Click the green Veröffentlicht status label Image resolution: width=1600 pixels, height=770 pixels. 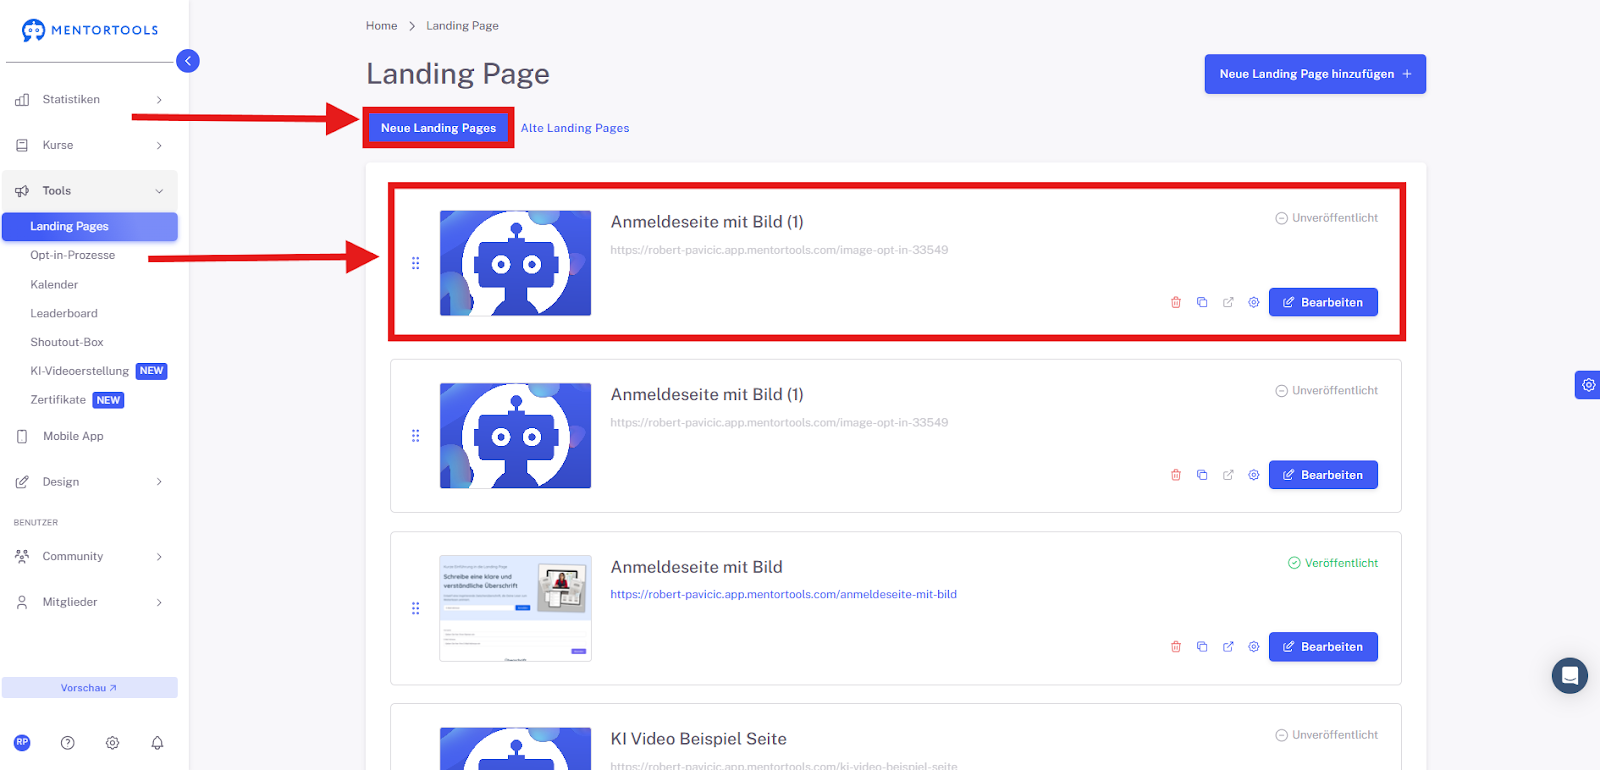click(1333, 563)
